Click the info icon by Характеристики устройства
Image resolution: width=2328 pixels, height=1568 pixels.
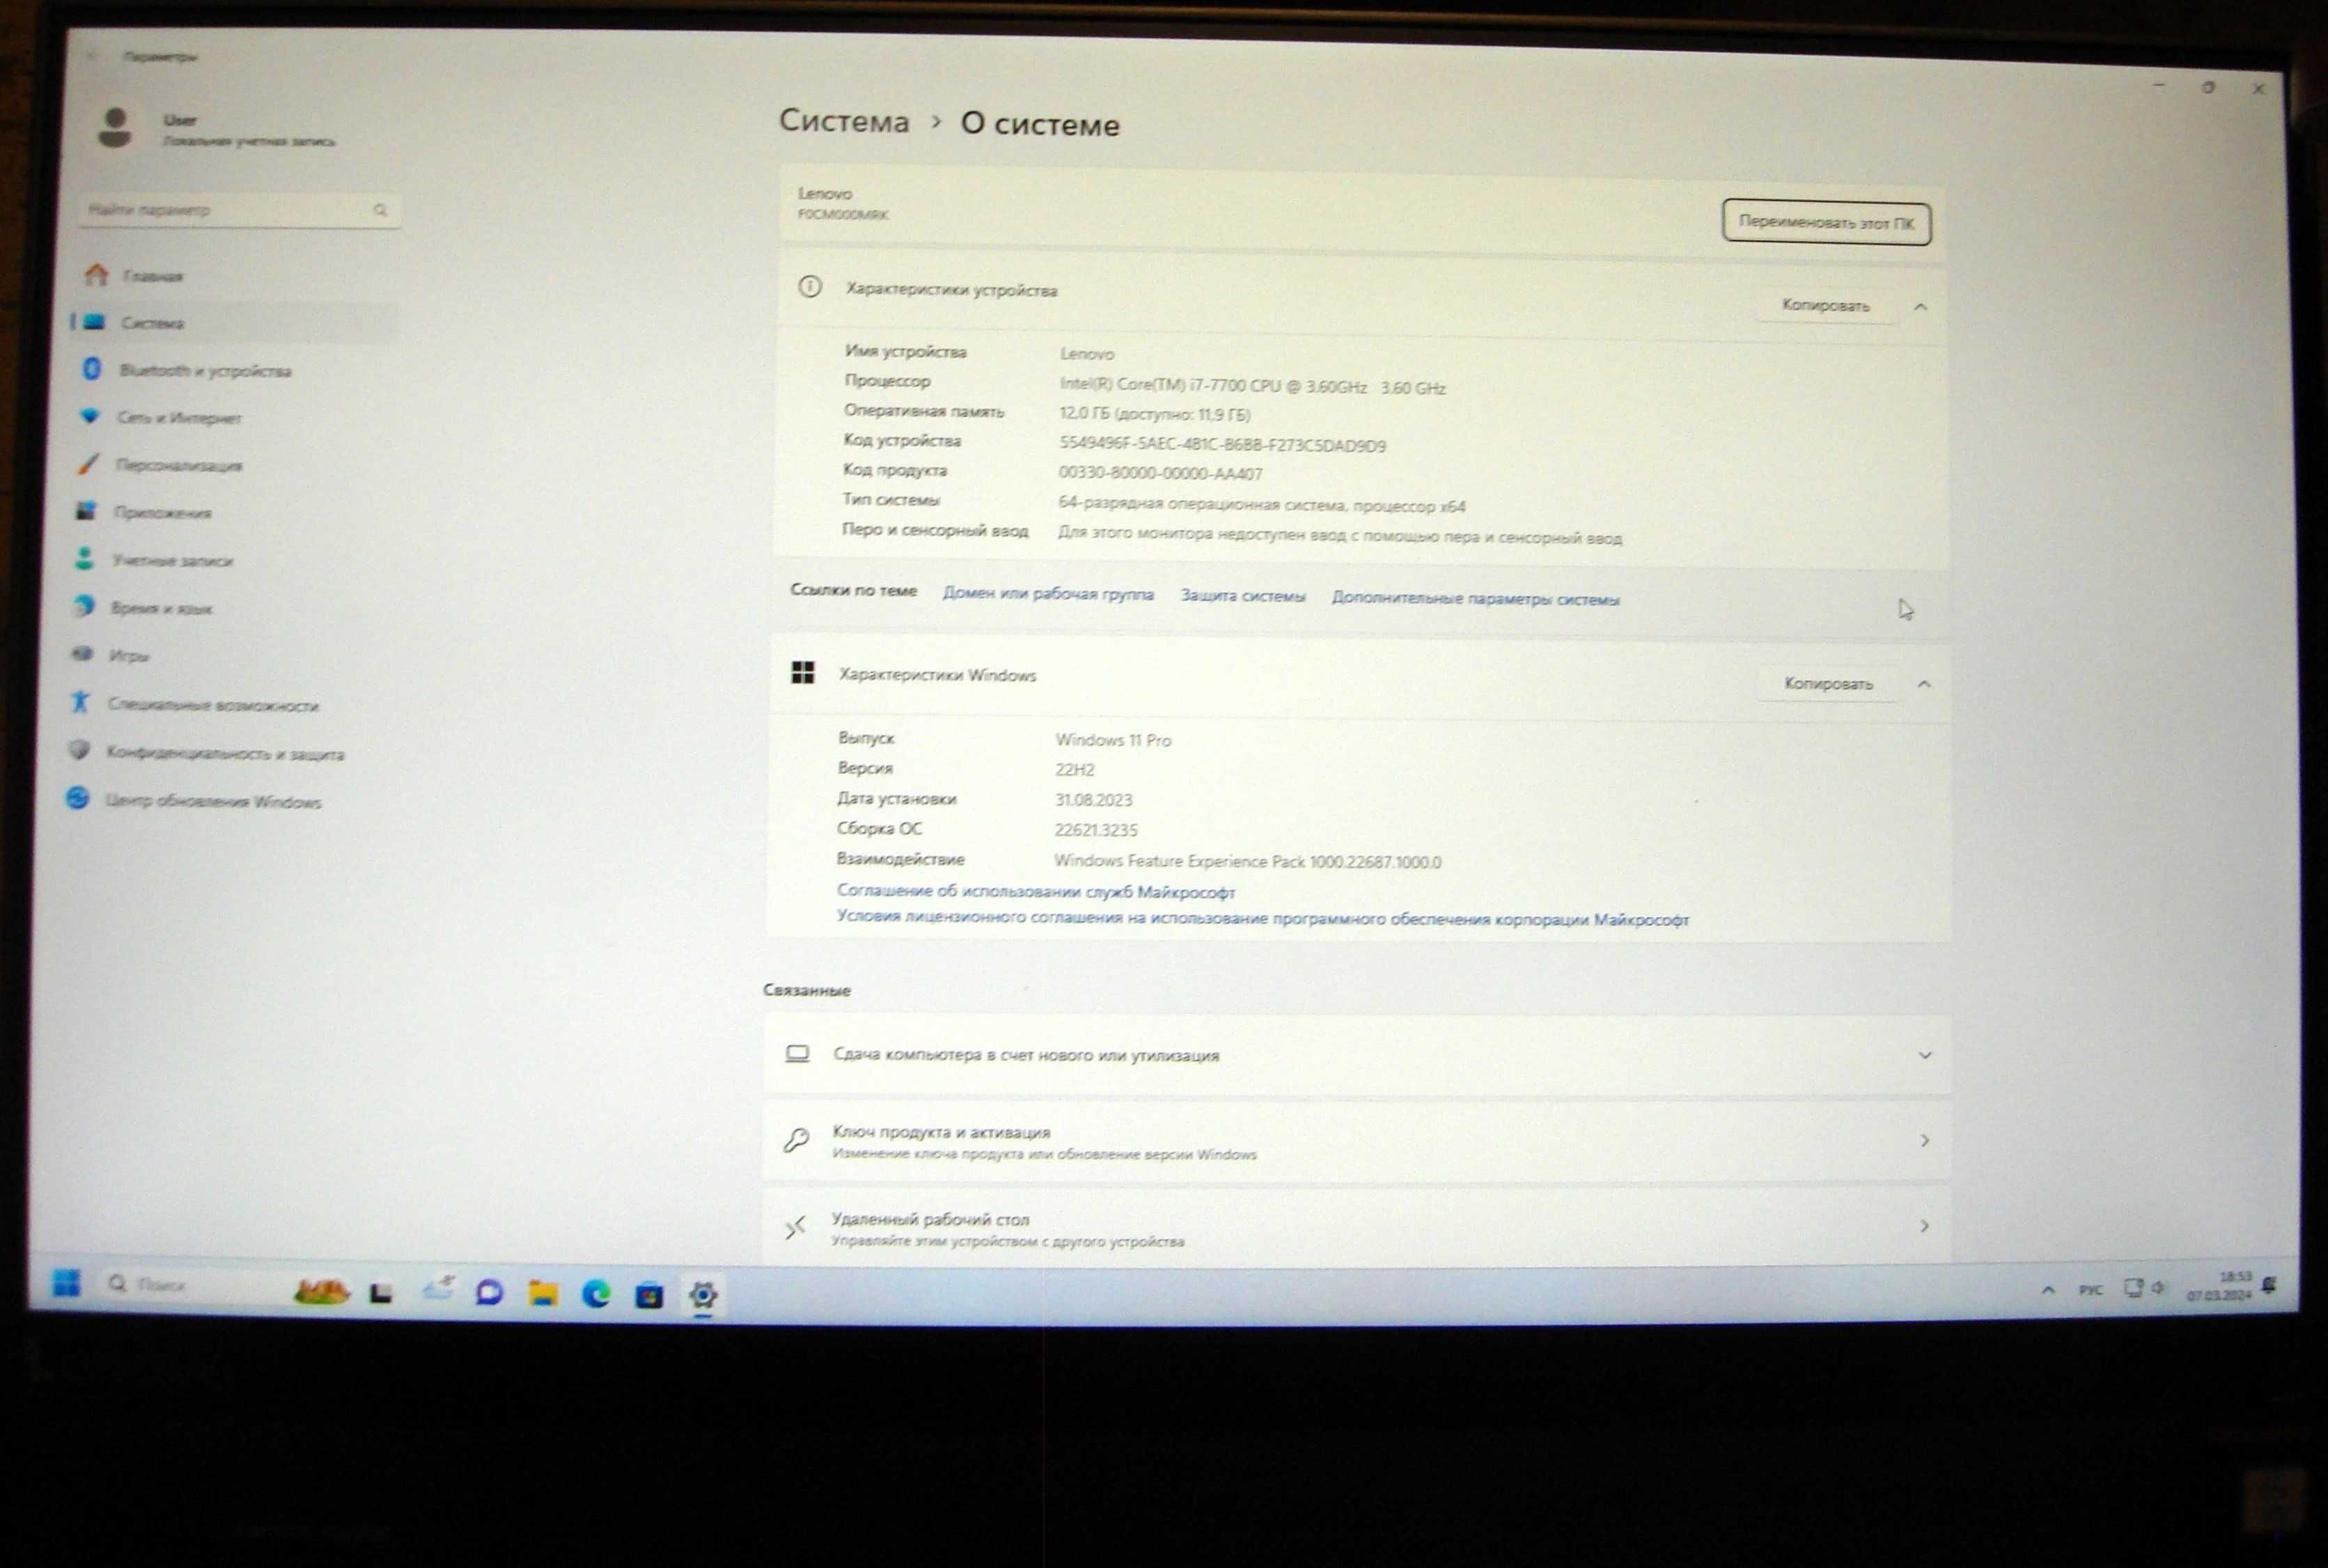810,288
